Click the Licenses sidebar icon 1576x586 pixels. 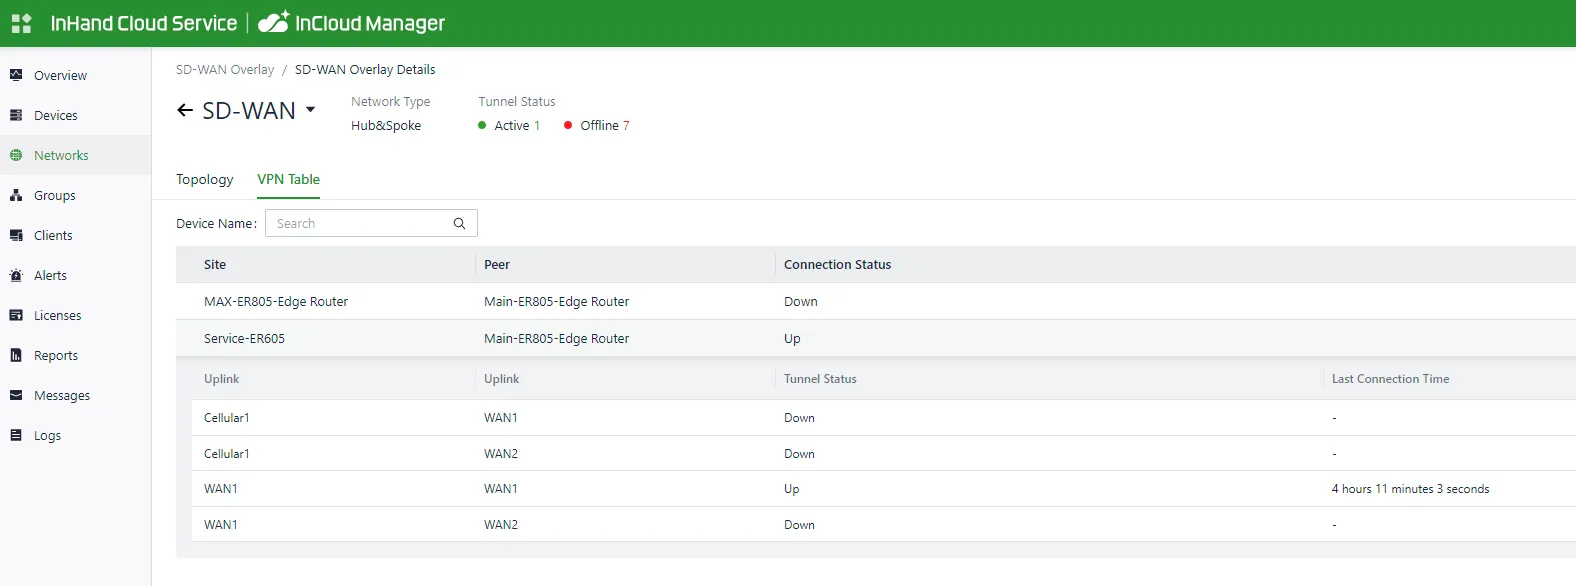pos(16,315)
